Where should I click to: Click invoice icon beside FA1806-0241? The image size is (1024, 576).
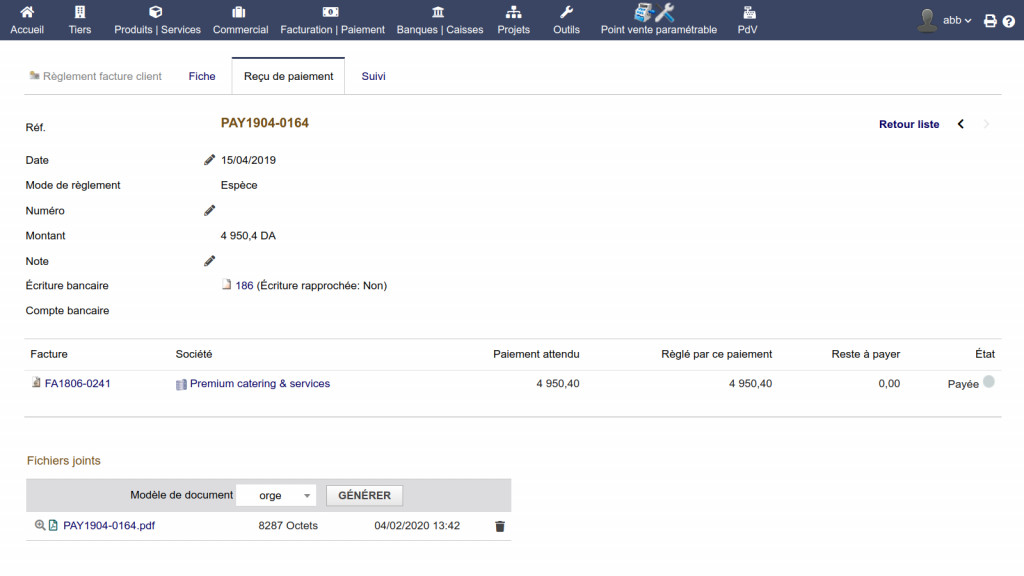tap(36, 383)
